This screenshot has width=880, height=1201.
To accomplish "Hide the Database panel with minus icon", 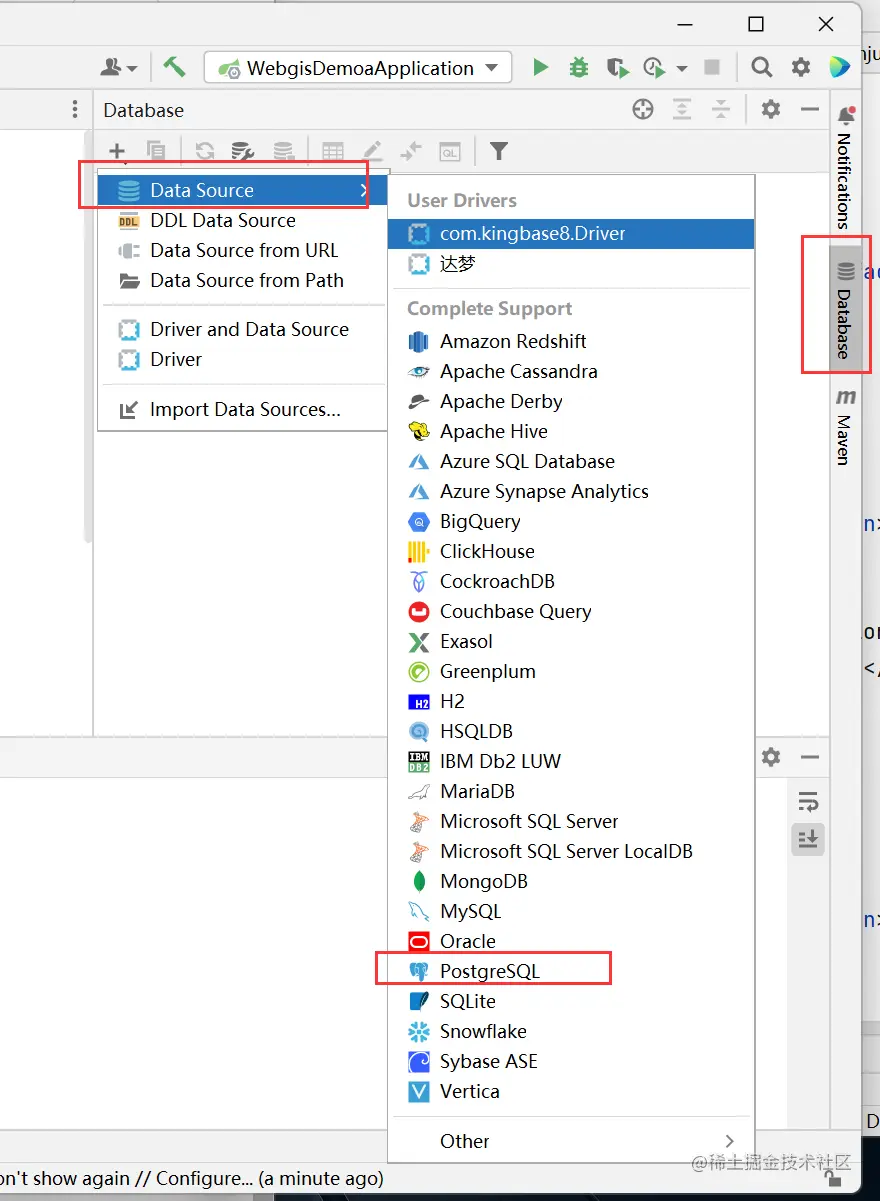I will (810, 110).
